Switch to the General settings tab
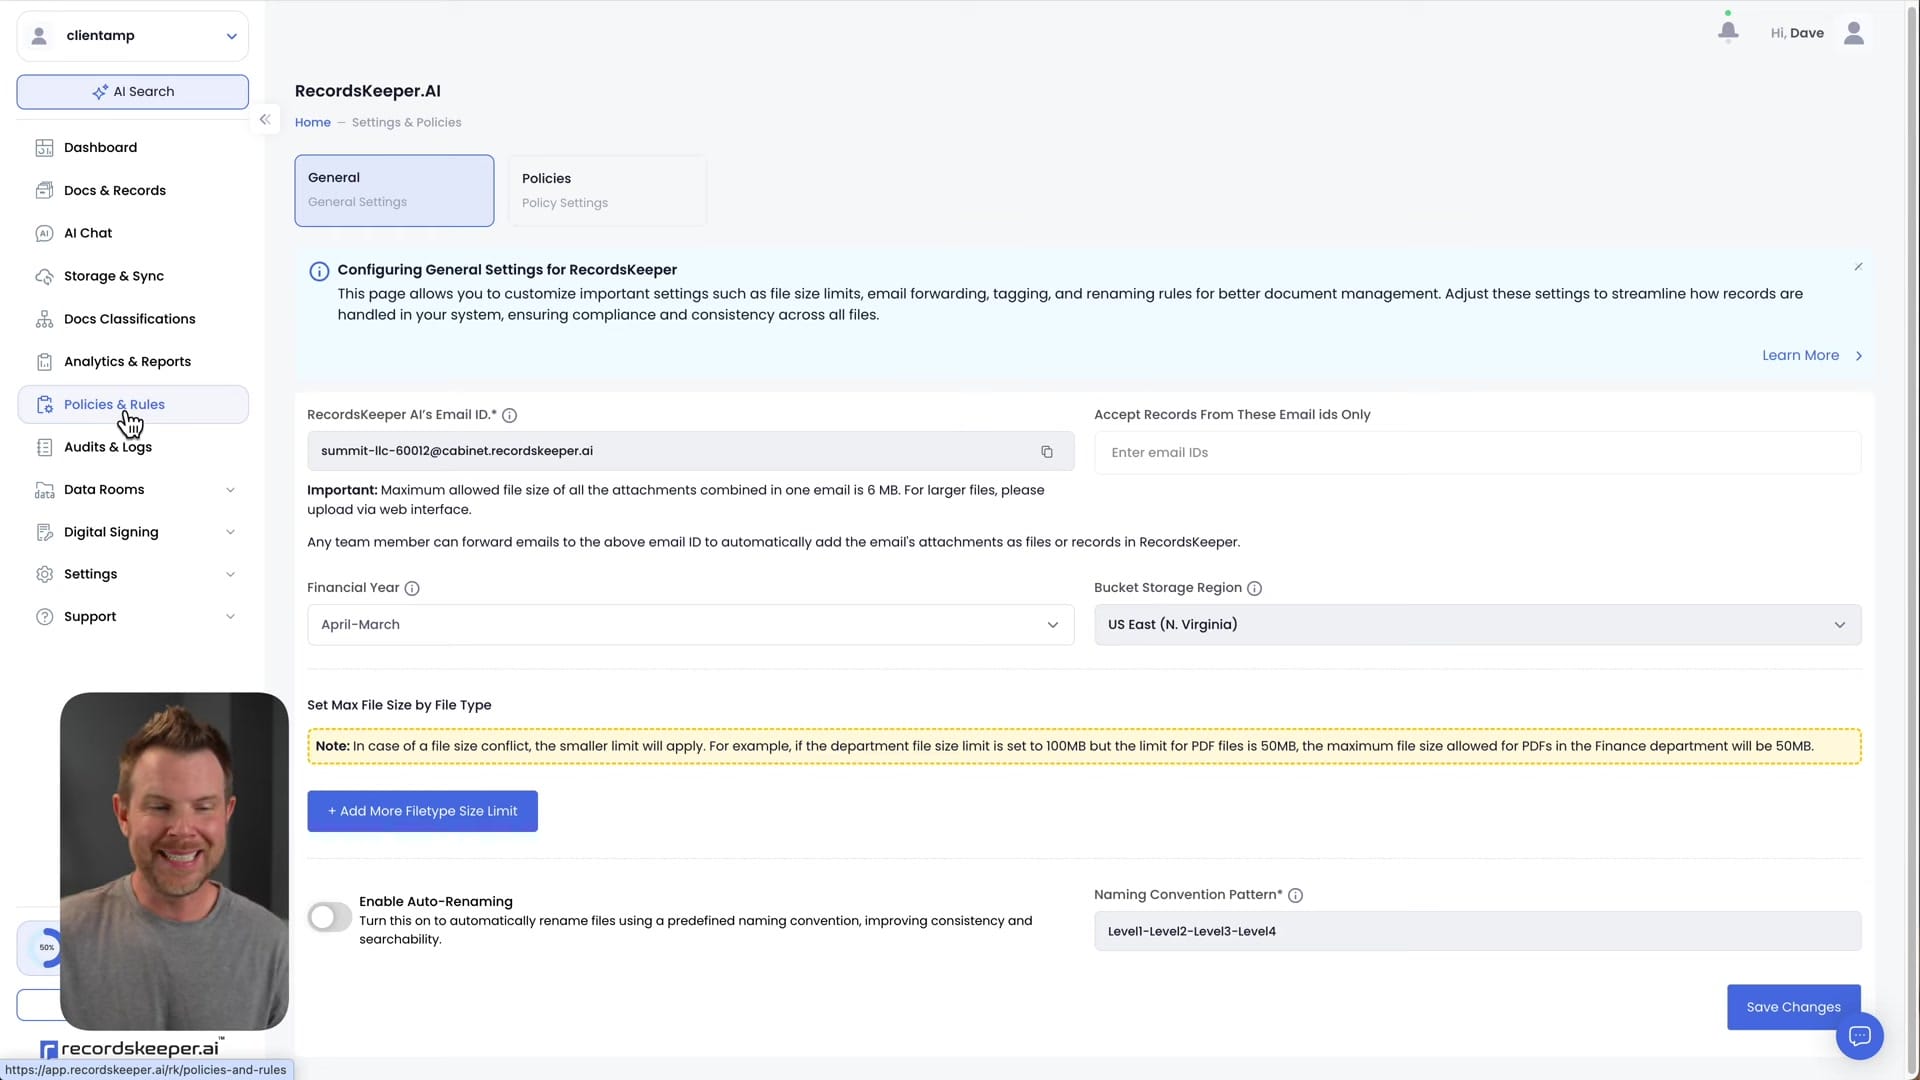 394,190
